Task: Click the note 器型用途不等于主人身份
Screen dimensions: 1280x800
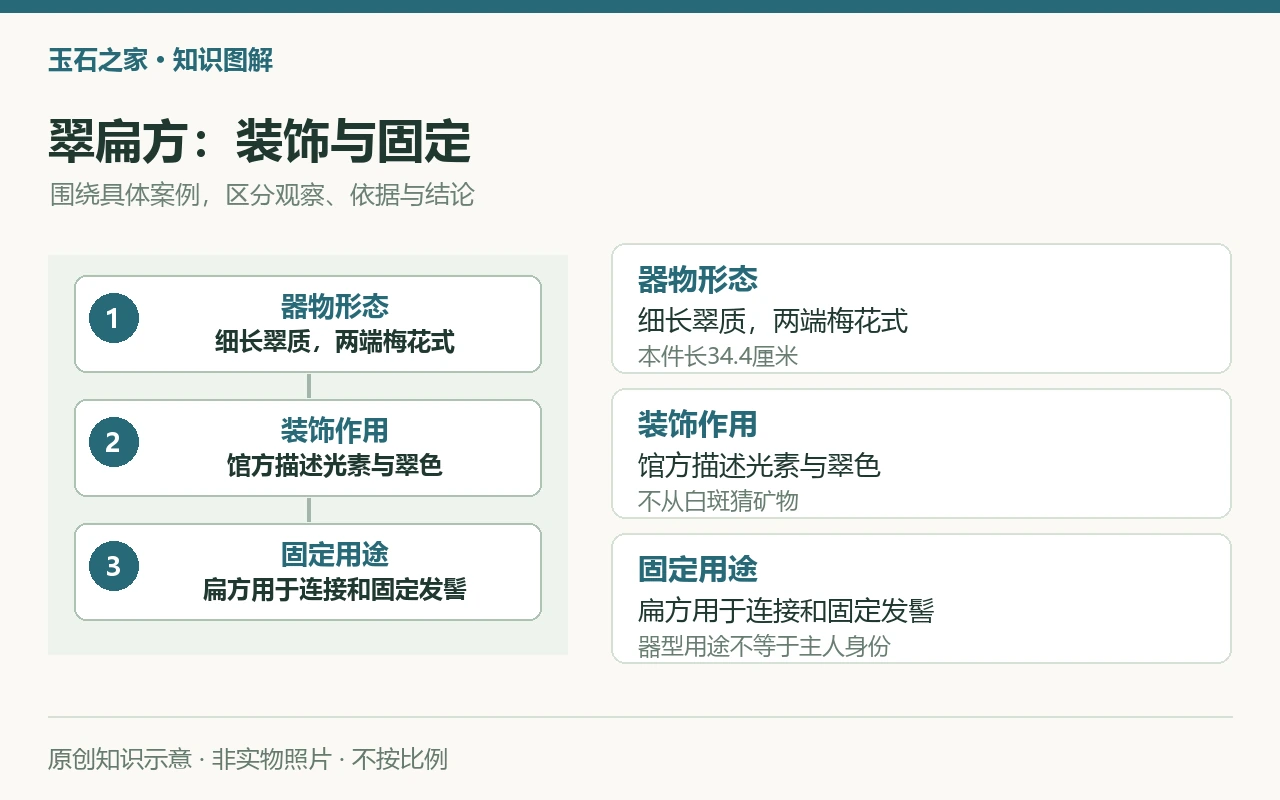Action: (x=764, y=646)
